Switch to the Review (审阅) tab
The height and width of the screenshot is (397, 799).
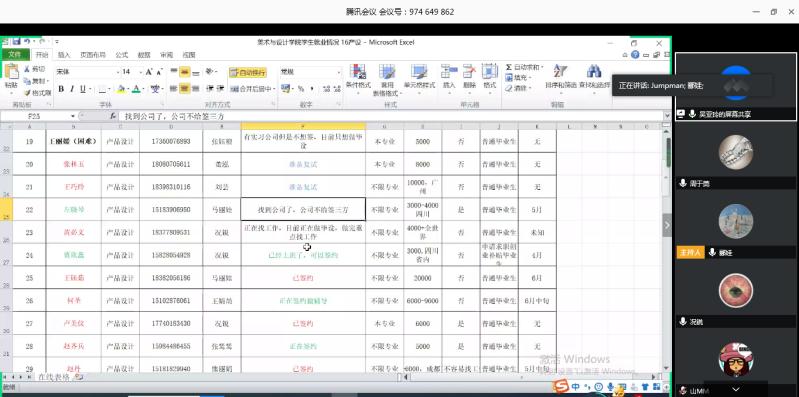coord(166,55)
